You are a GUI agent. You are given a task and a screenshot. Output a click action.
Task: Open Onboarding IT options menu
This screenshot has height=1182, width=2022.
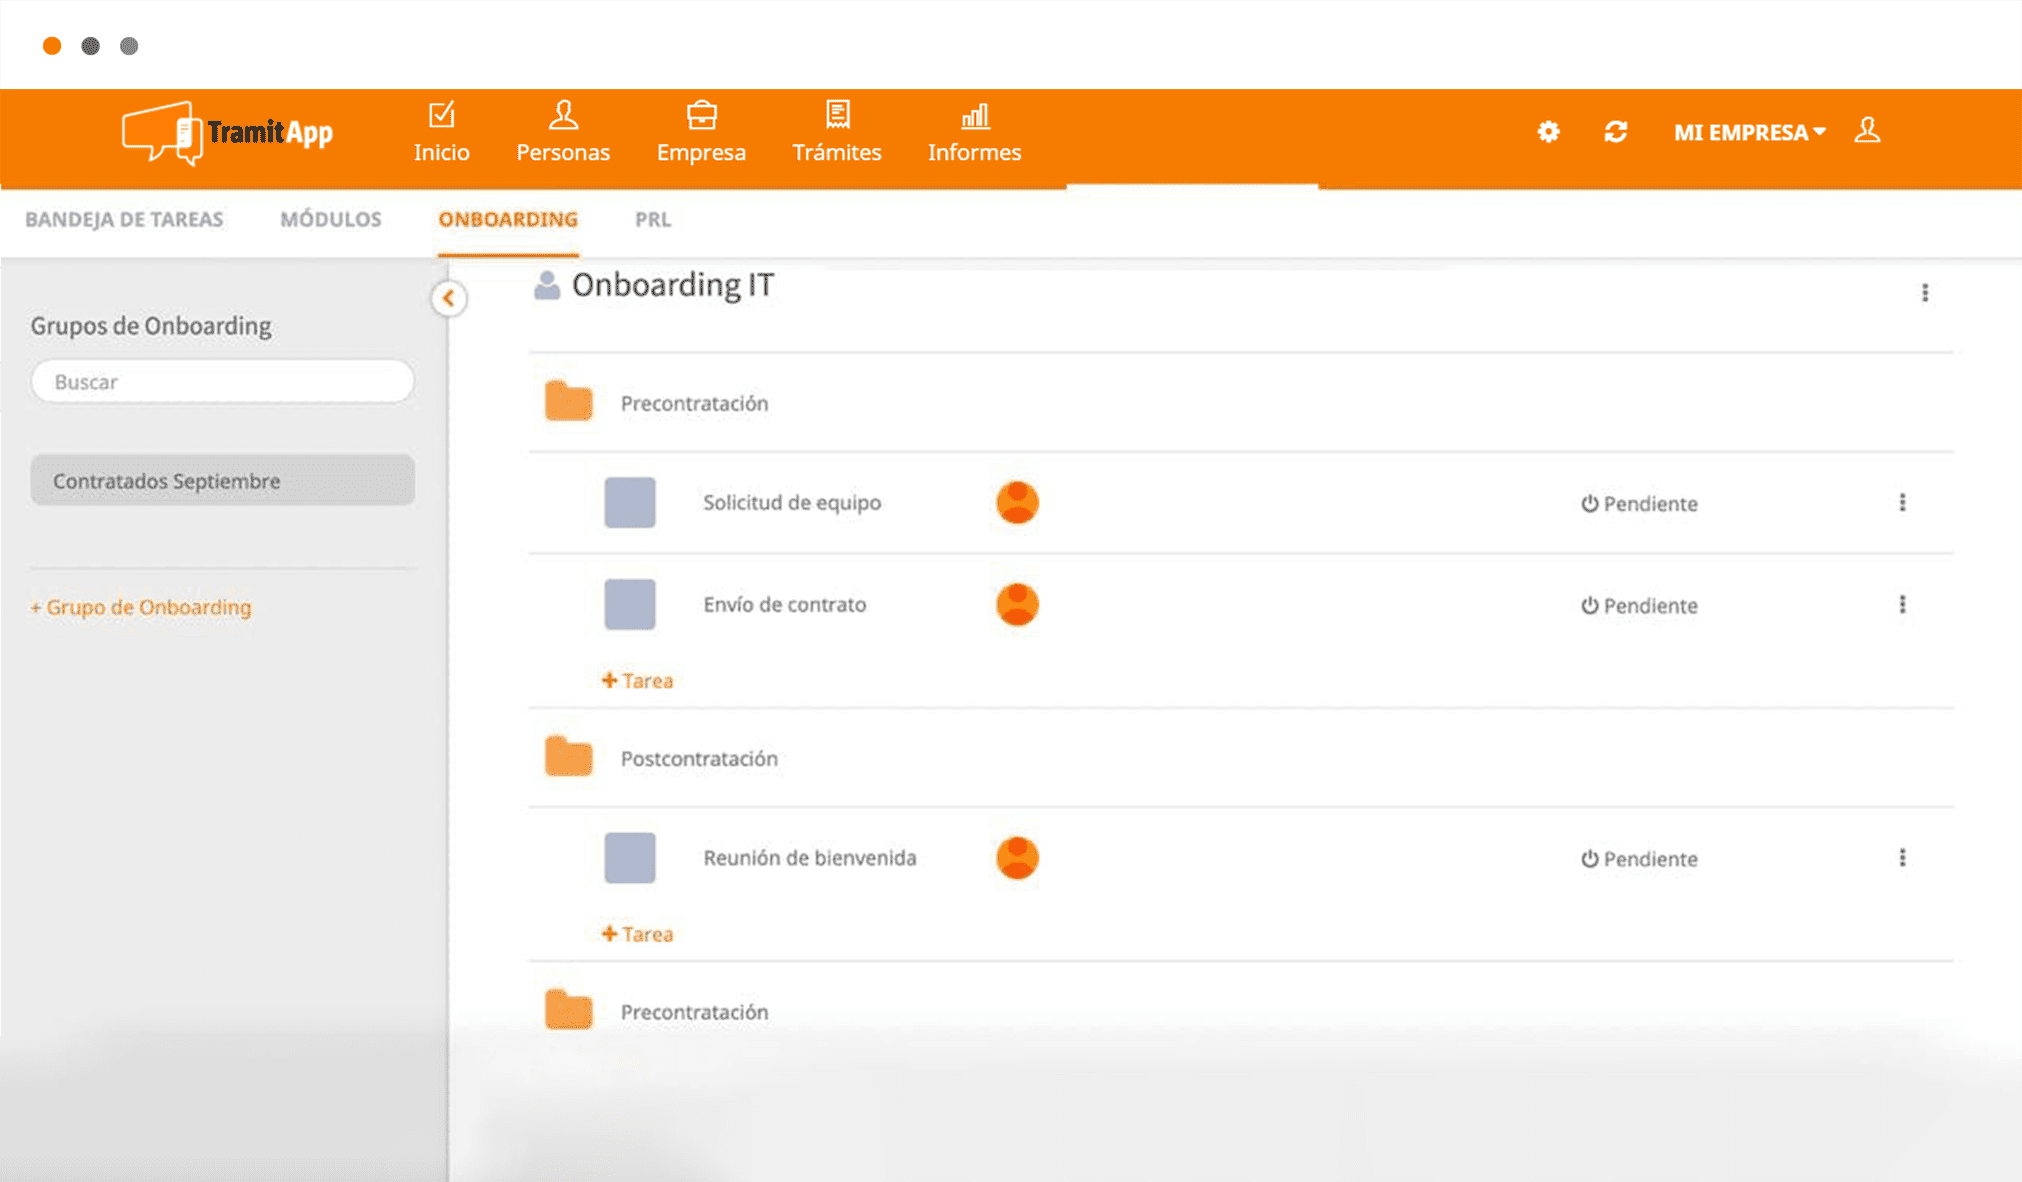point(1924,293)
